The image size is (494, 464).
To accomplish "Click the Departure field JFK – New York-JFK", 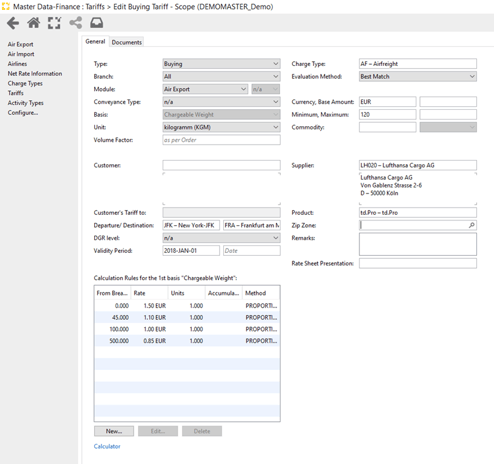I will pyautogui.click(x=191, y=225).
